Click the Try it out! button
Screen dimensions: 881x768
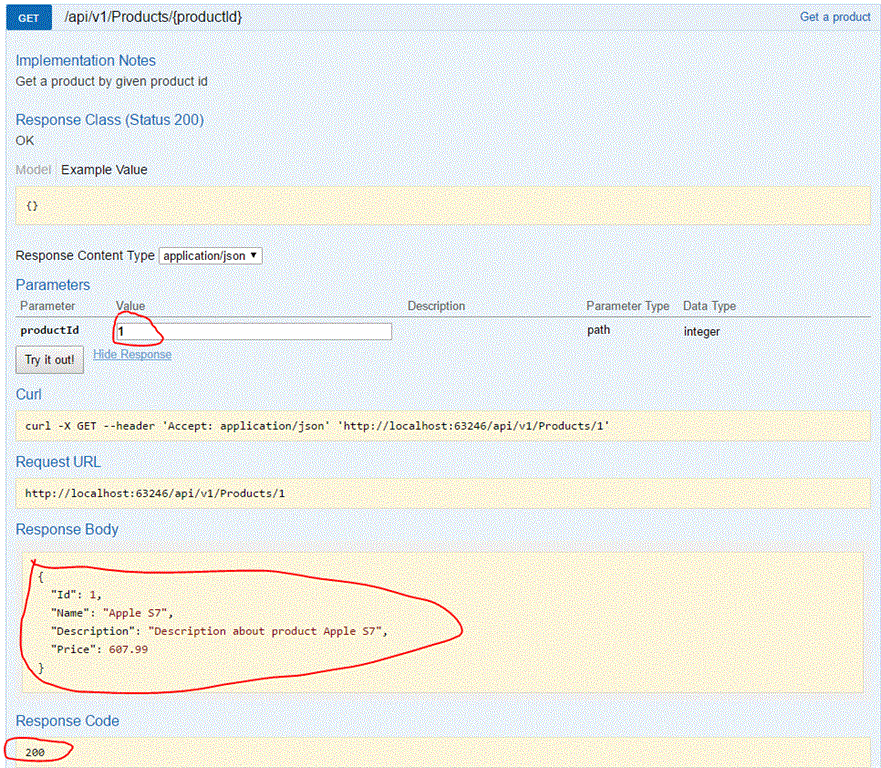tap(49, 360)
